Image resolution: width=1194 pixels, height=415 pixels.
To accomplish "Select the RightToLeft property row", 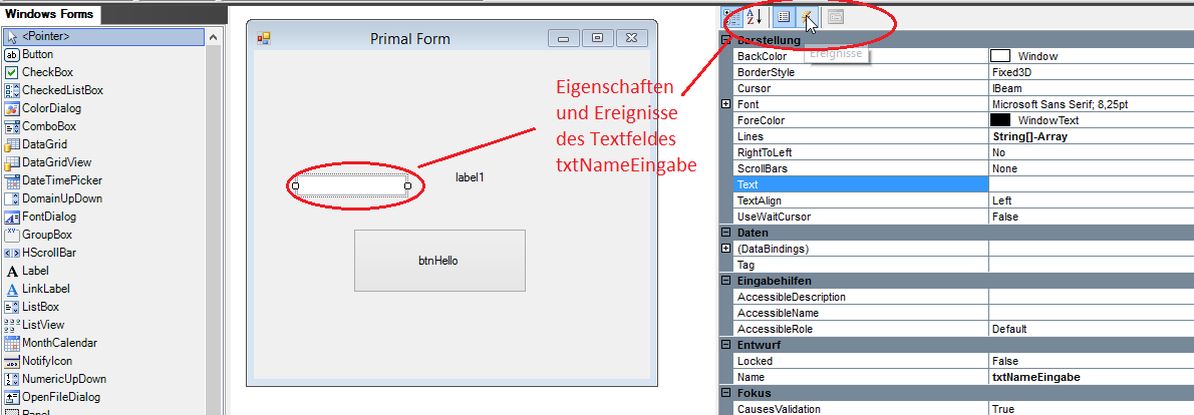I will pyautogui.click(x=963, y=152).
